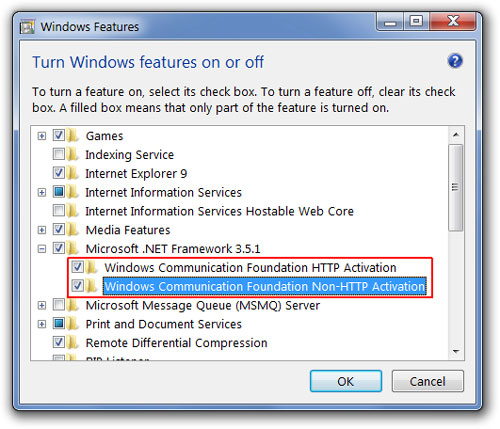The width and height of the screenshot is (500, 429).
Task: Click the Windows Features title bar icon
Action: (27, 27)
